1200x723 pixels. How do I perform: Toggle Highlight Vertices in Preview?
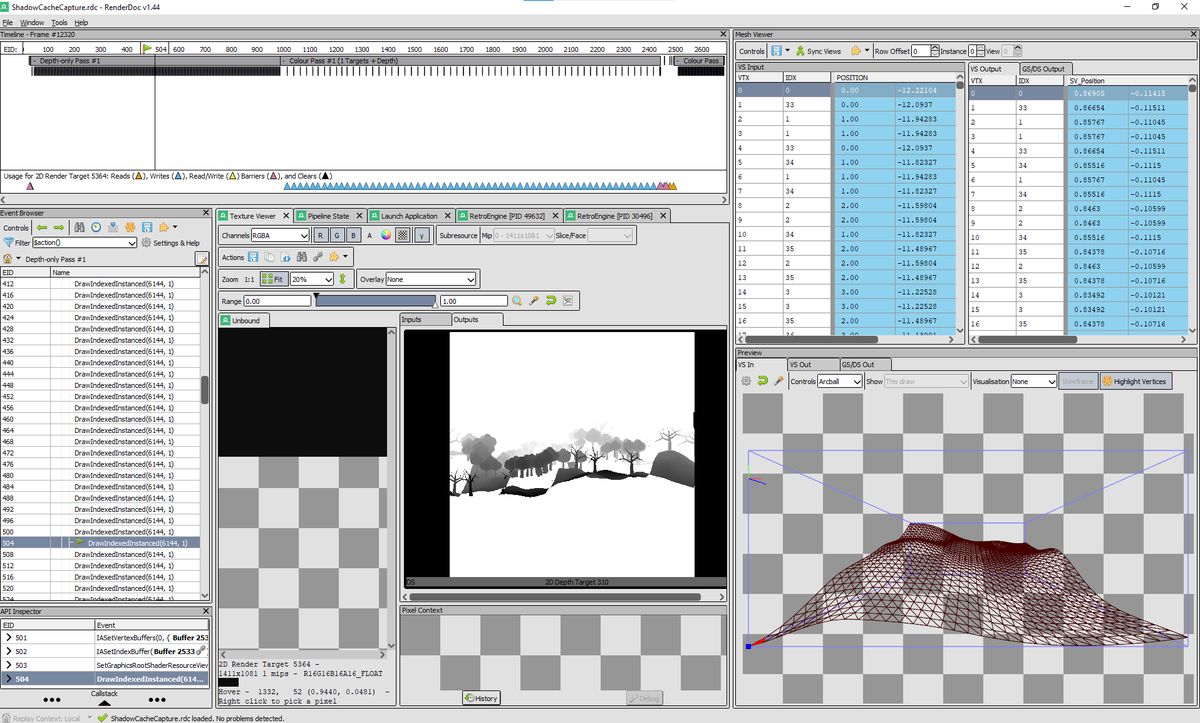pyautogui.click(x=1135, y=381)
